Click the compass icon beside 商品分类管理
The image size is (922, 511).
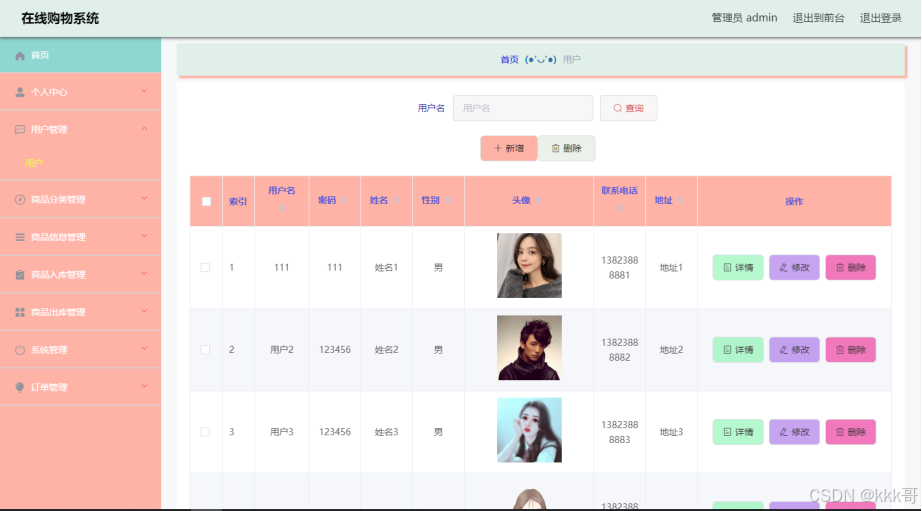[20, 199]
